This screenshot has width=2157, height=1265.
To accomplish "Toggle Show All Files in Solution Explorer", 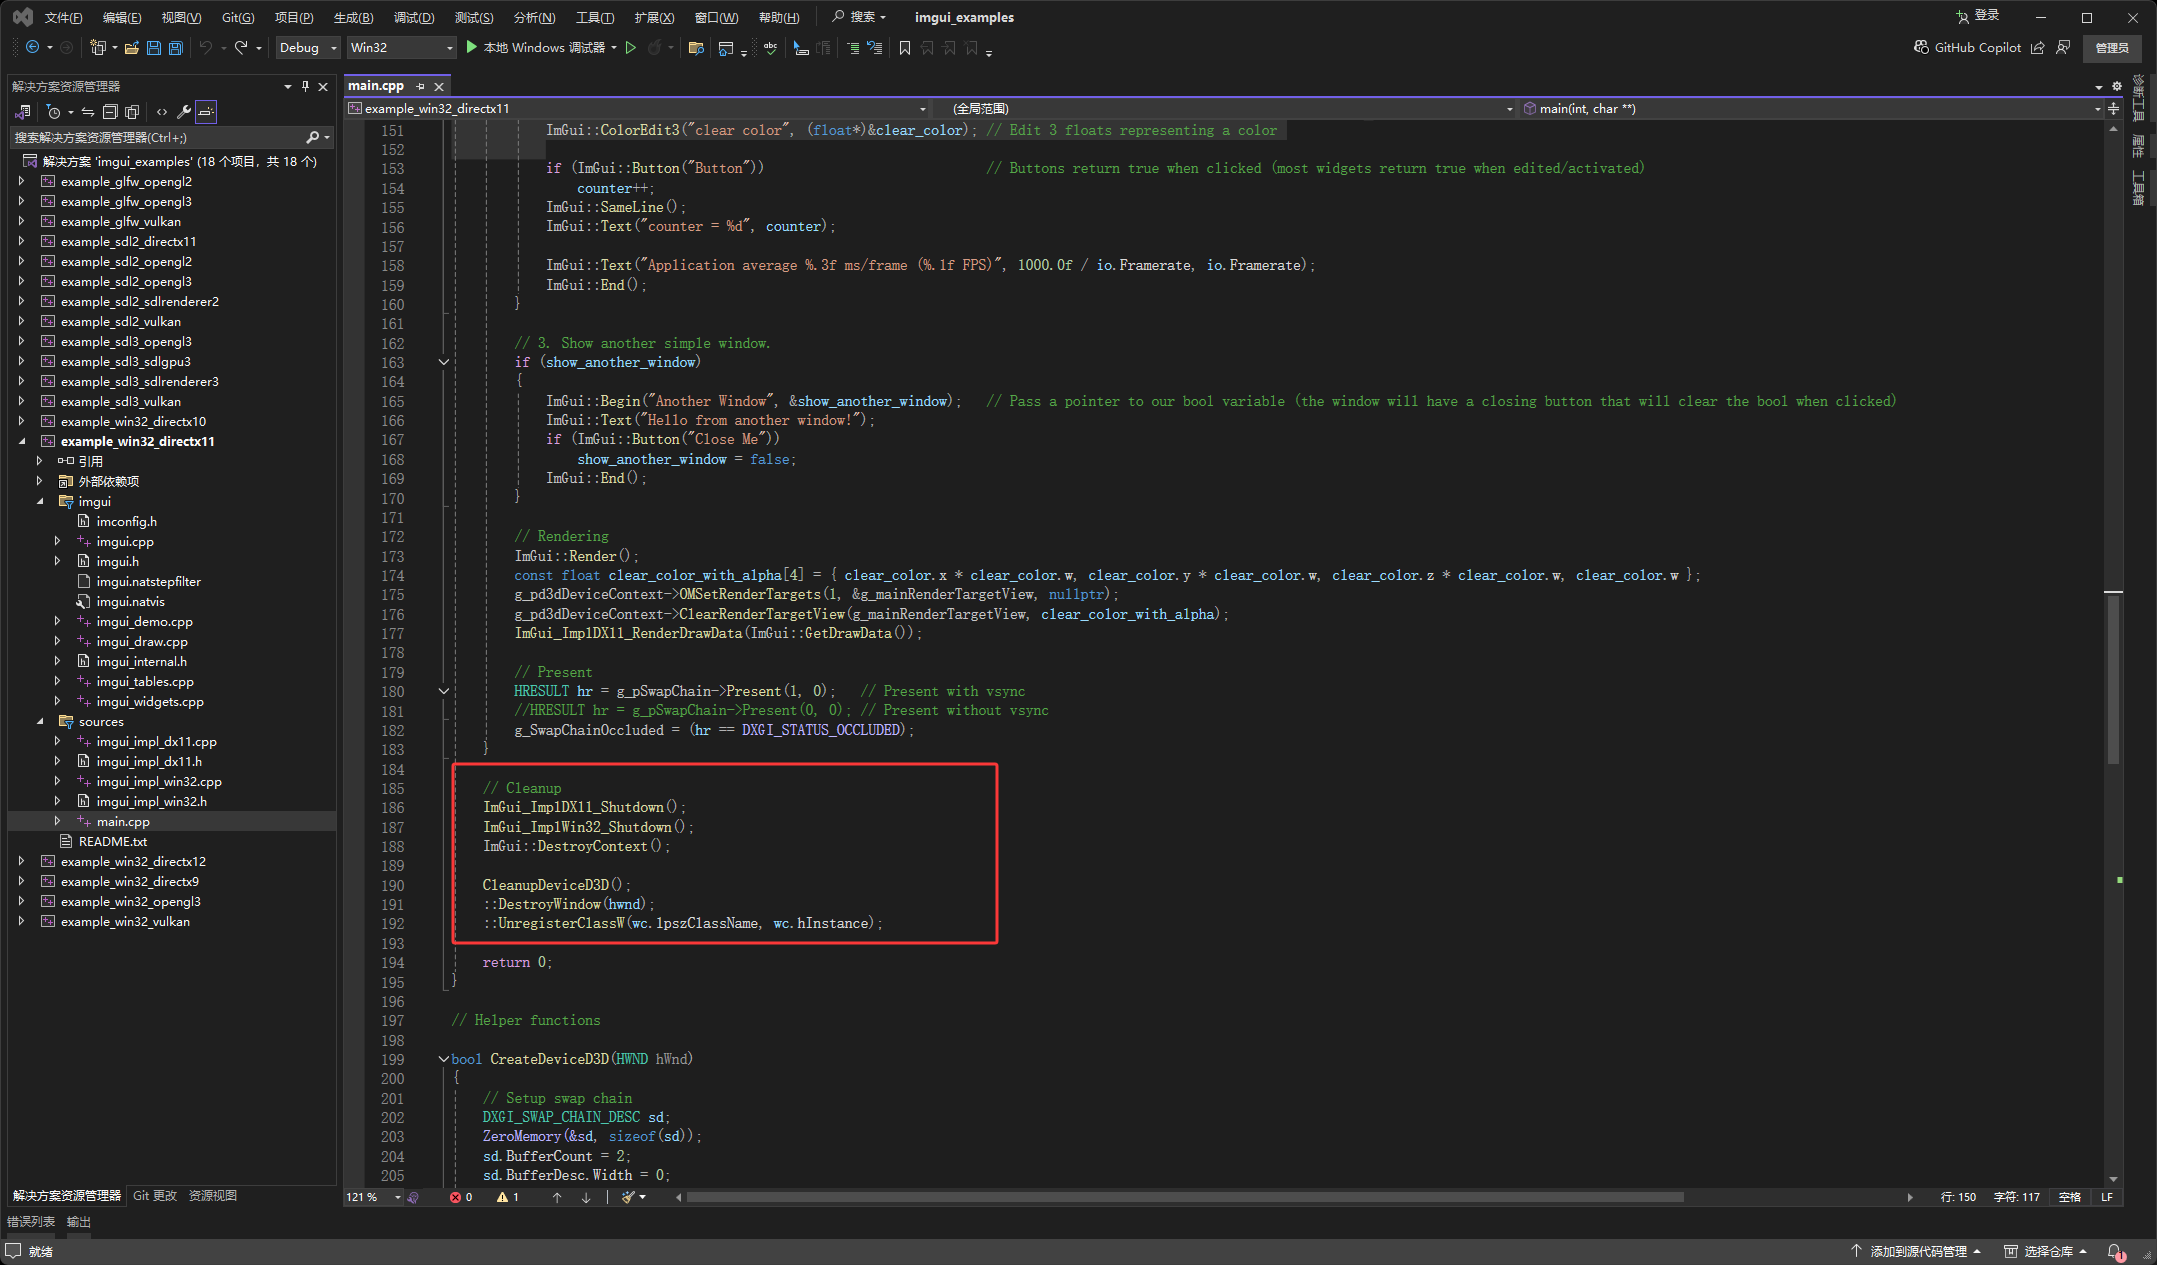I will (x=132, y=112).
